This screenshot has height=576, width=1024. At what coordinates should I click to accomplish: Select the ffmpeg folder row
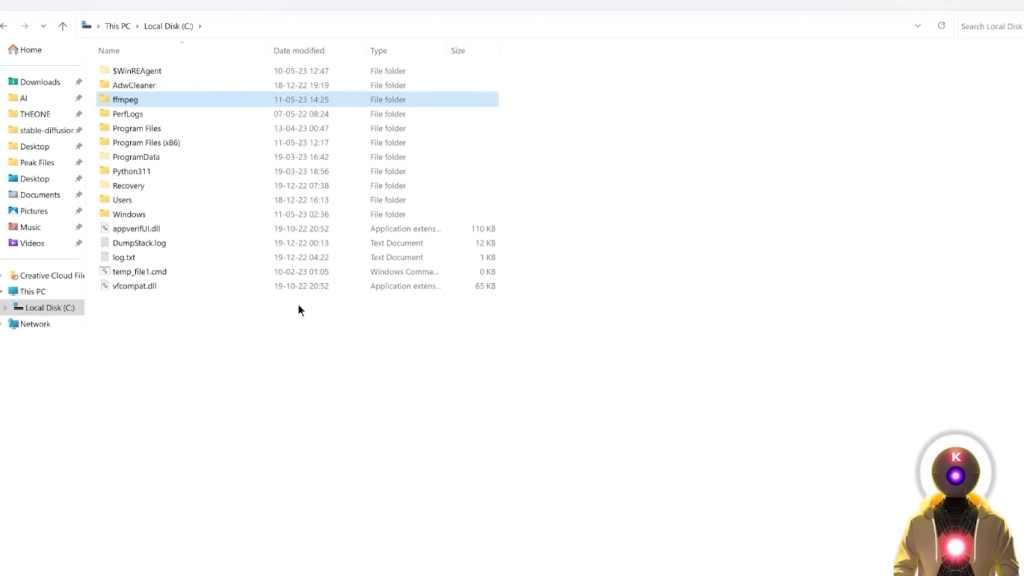(x=297, y=99)
